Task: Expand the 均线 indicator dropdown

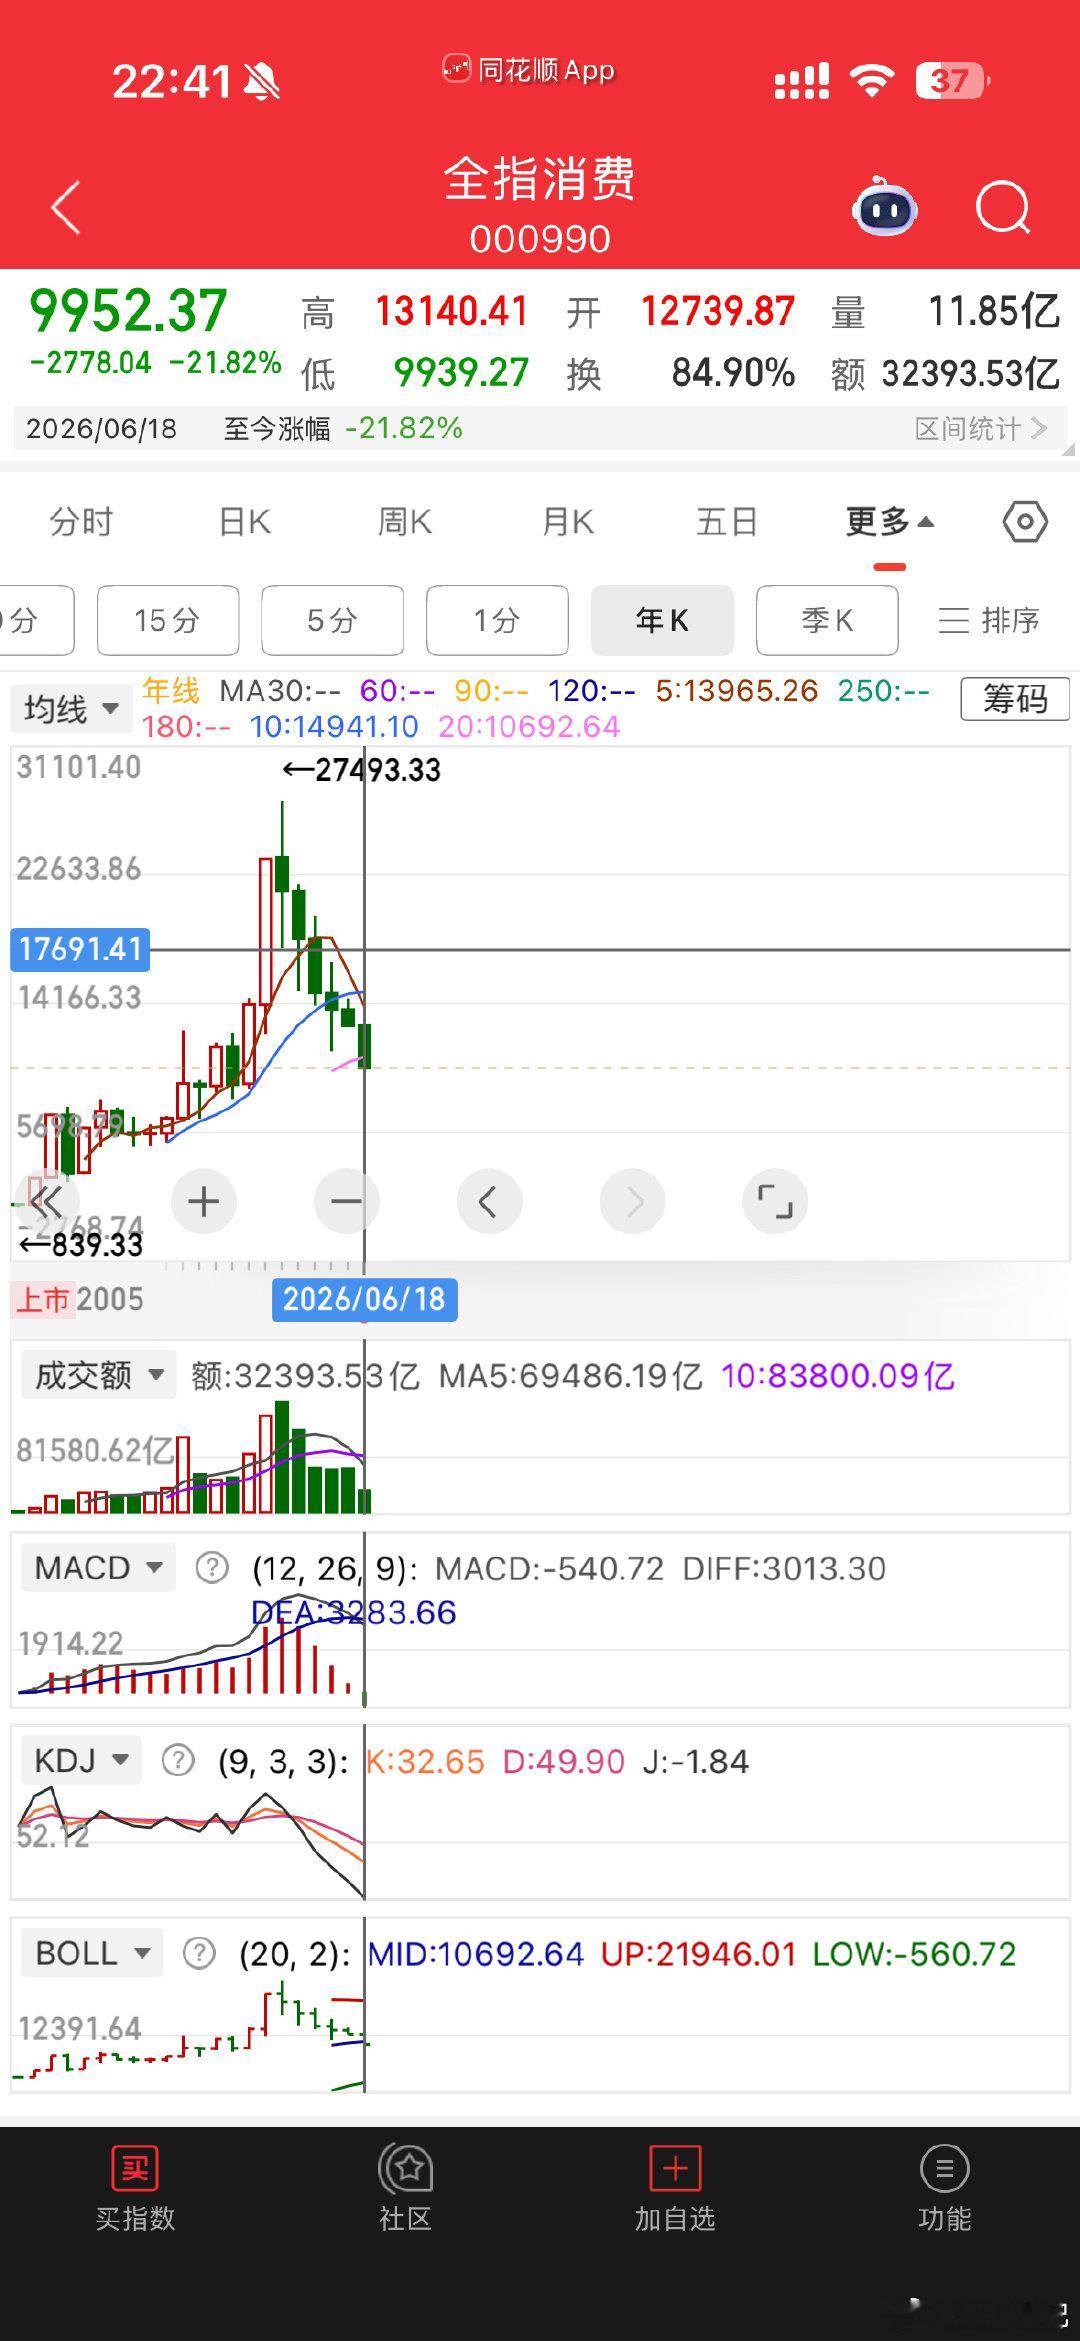Action: click(71, 708)
